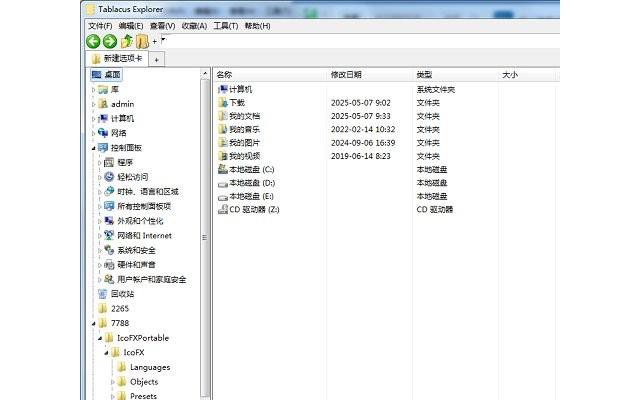The image size is (640, 400).
Task: Expand the 网络 tree node
Action: point(93,133)
